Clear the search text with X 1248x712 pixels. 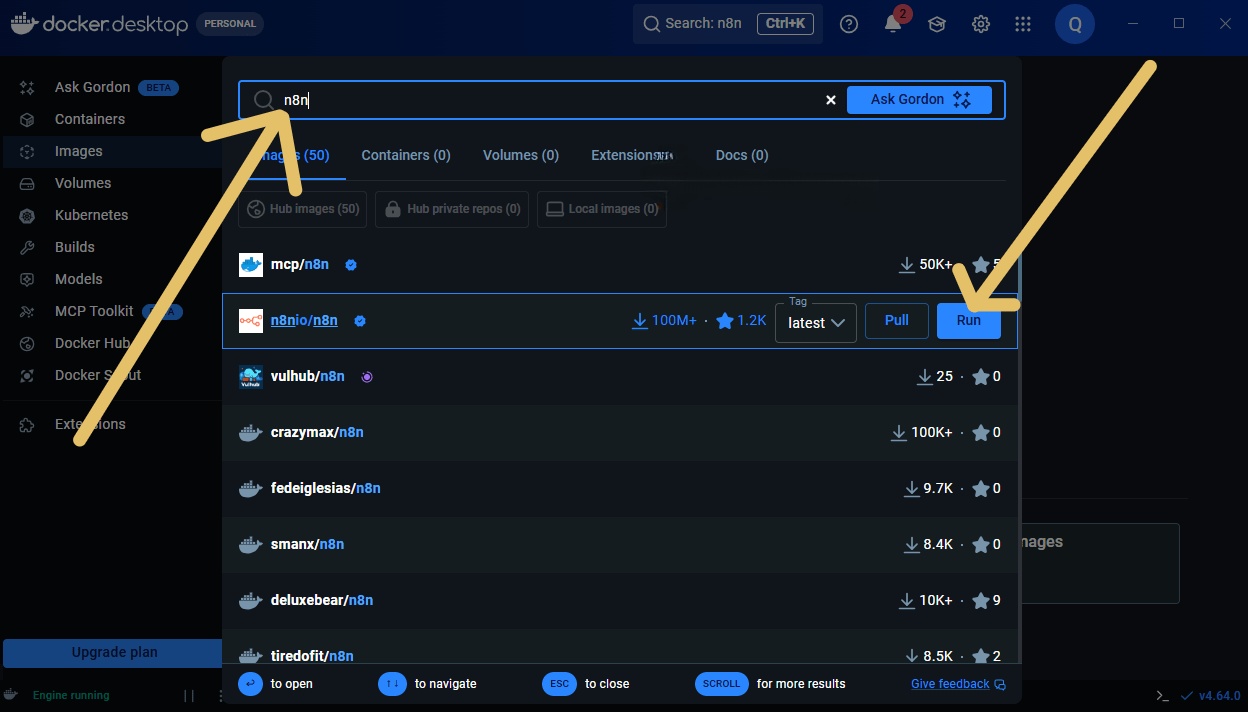(830, 100)
